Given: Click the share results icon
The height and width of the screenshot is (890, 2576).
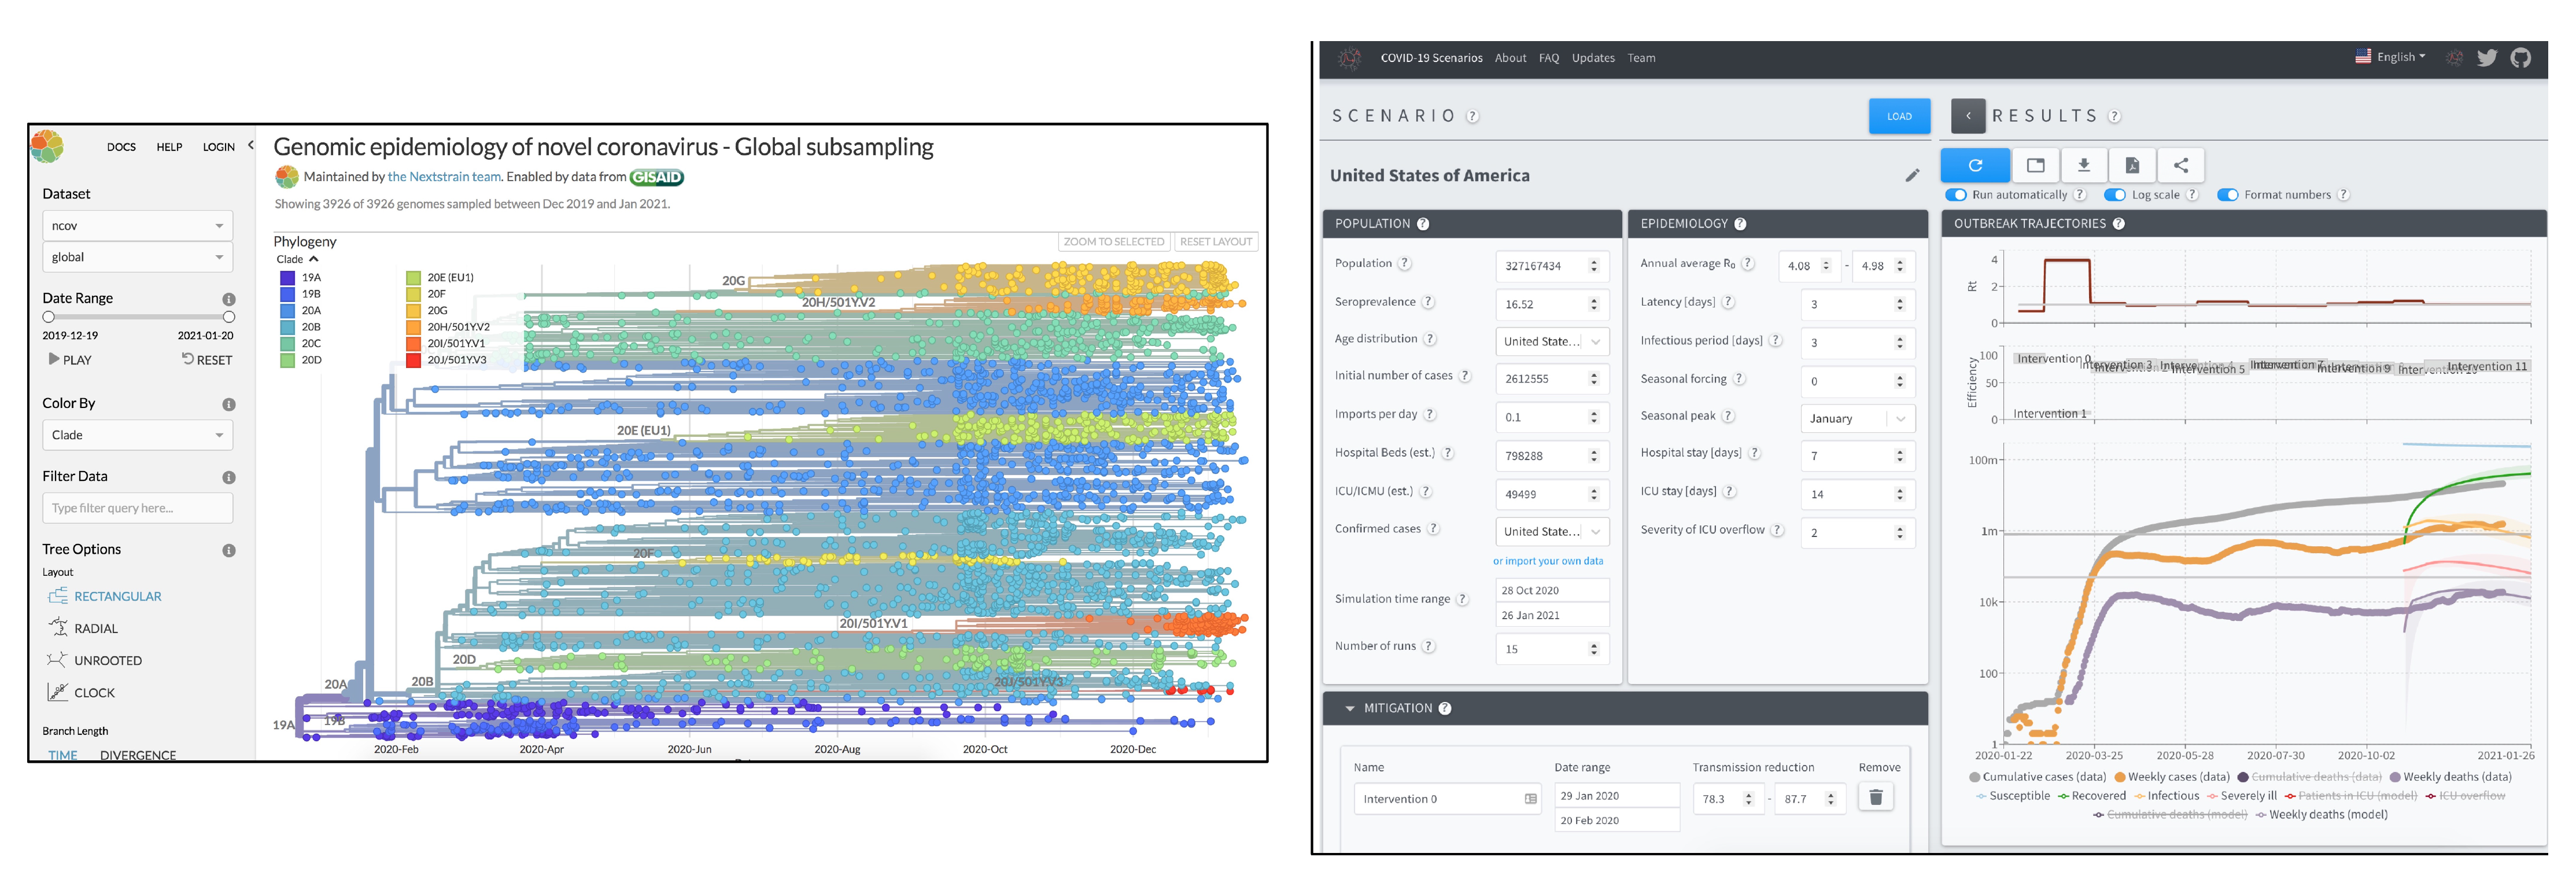Looking at the screenshot, I should [2180, 166].
